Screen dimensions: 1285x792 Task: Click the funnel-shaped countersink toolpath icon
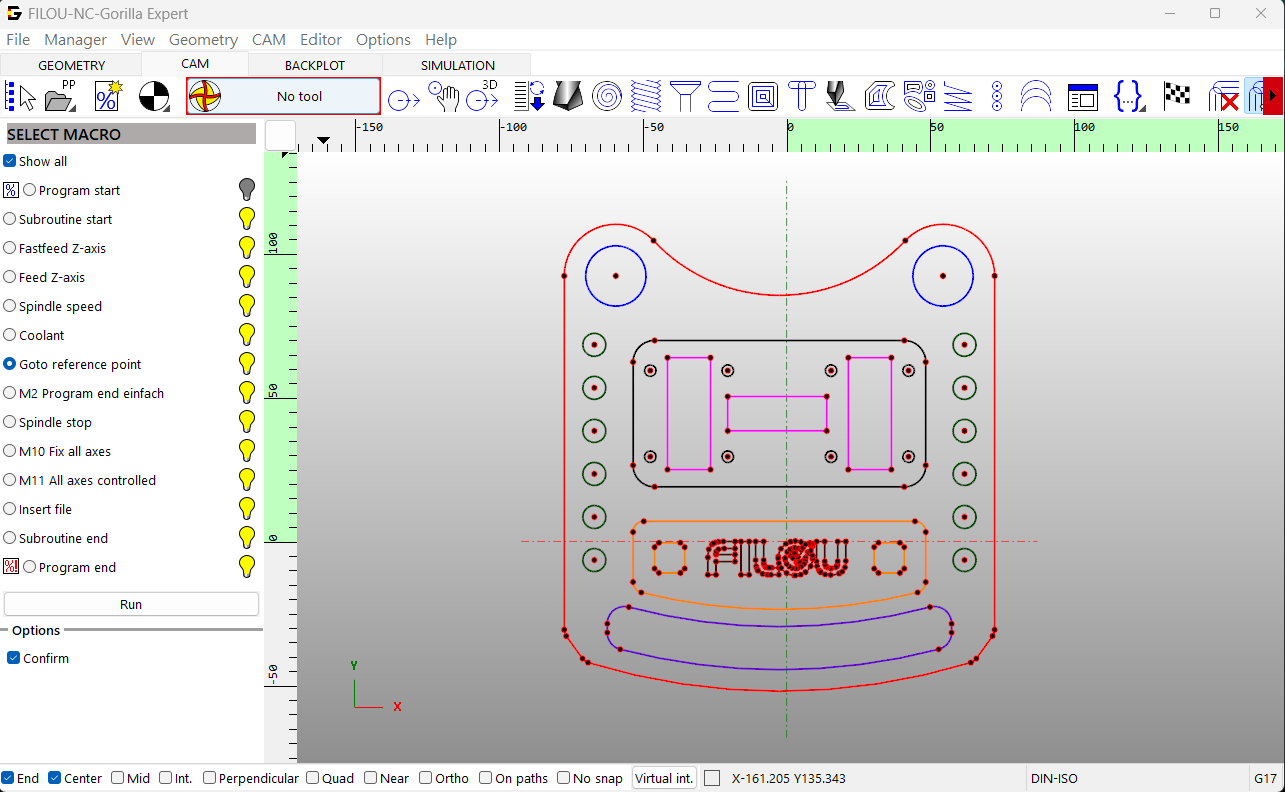(685, 97)
